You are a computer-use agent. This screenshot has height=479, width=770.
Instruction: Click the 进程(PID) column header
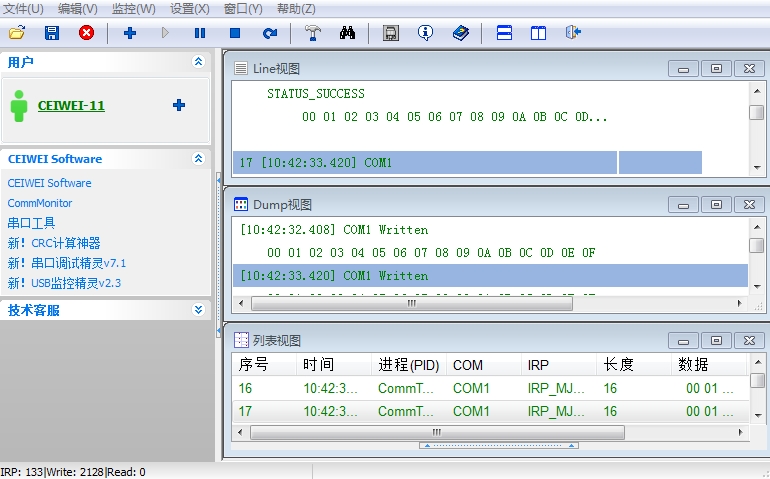[x=408, y=365]
